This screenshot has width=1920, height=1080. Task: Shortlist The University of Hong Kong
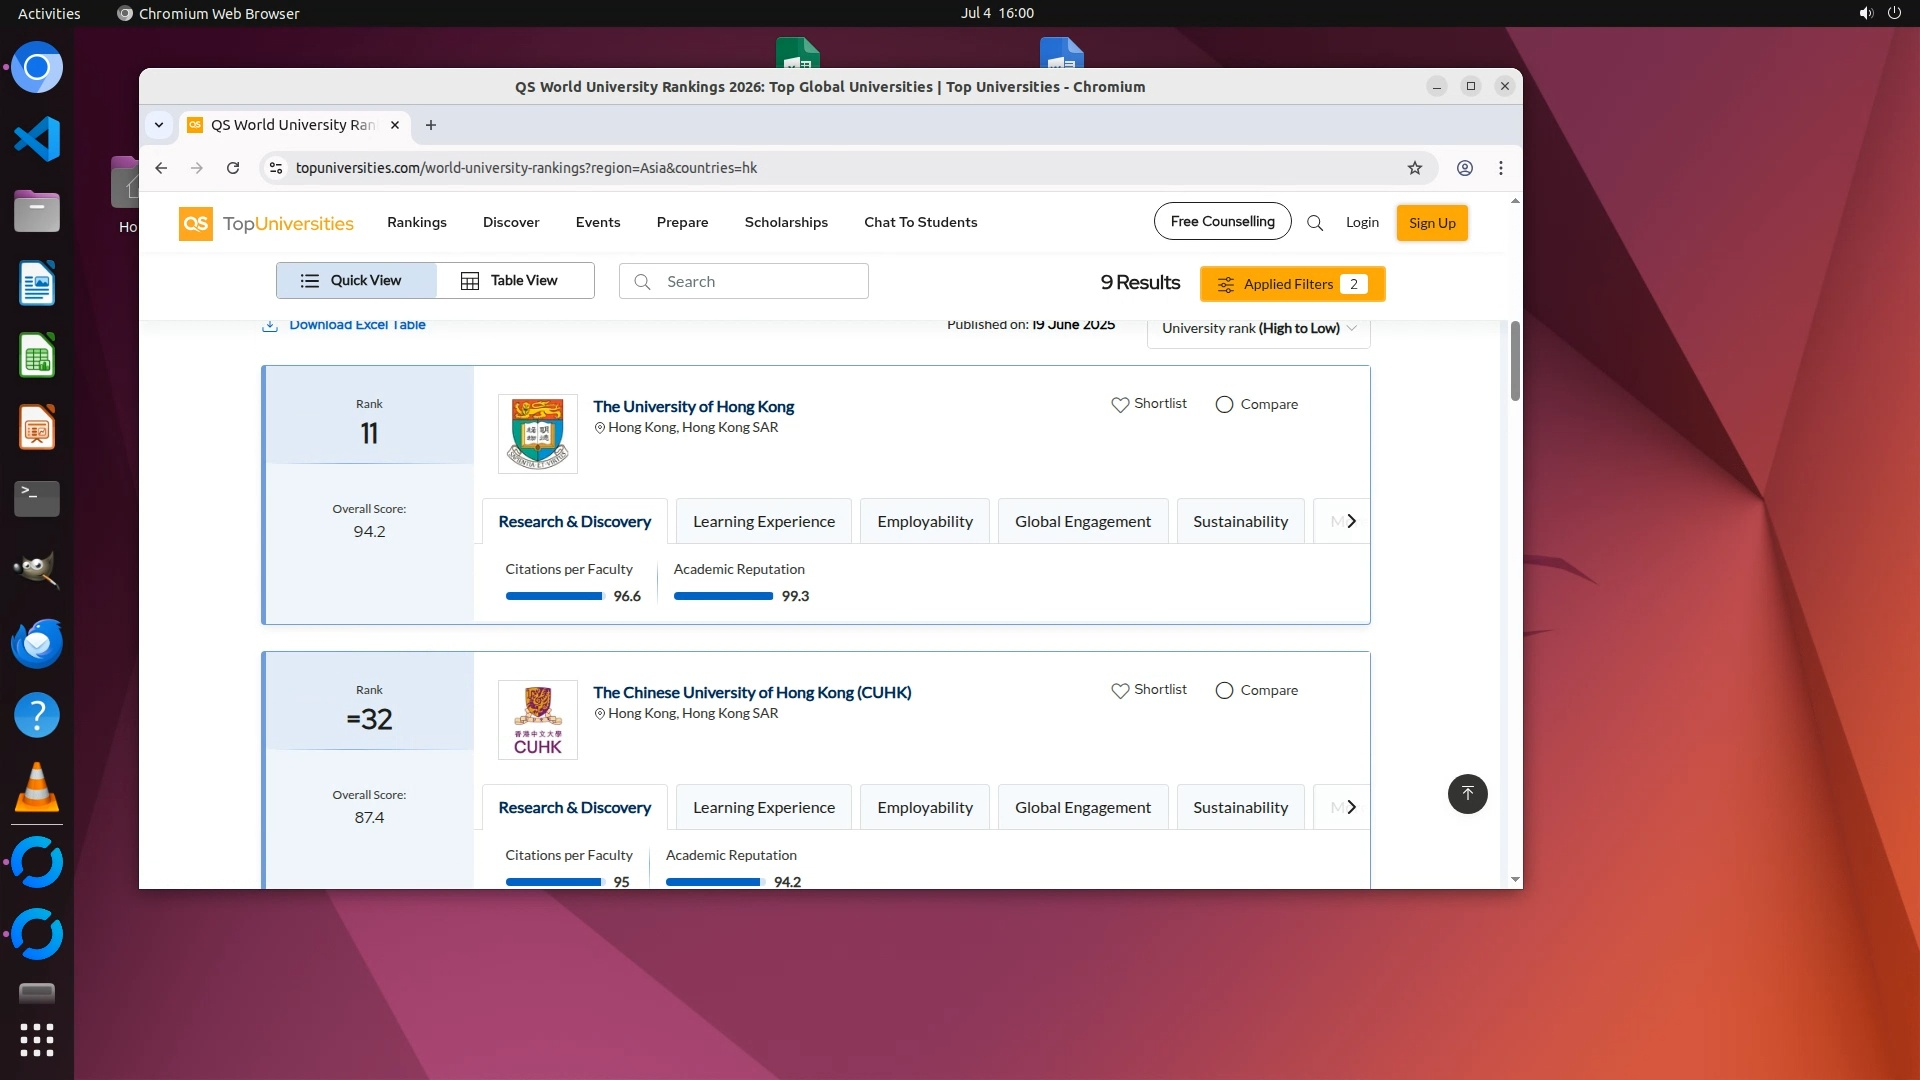coord(1149,404)
